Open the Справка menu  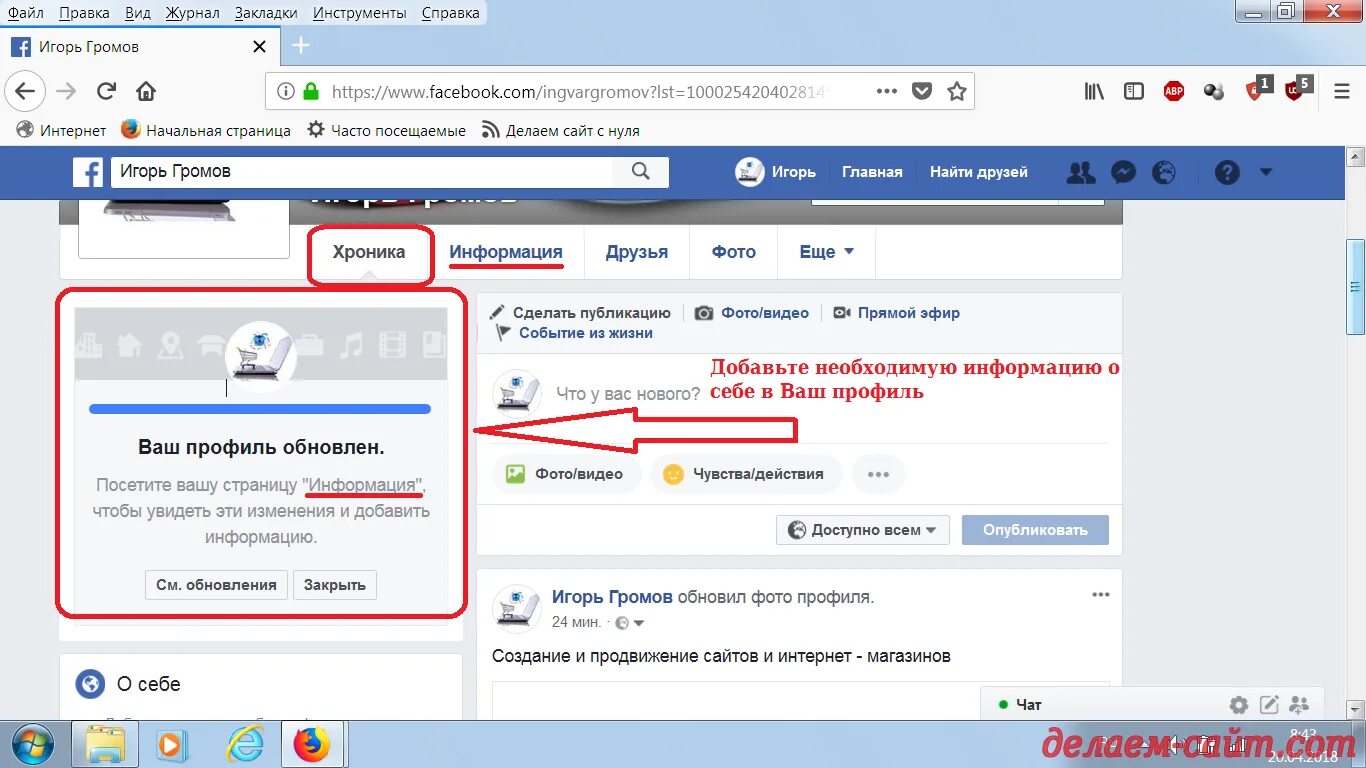point(450,13)
